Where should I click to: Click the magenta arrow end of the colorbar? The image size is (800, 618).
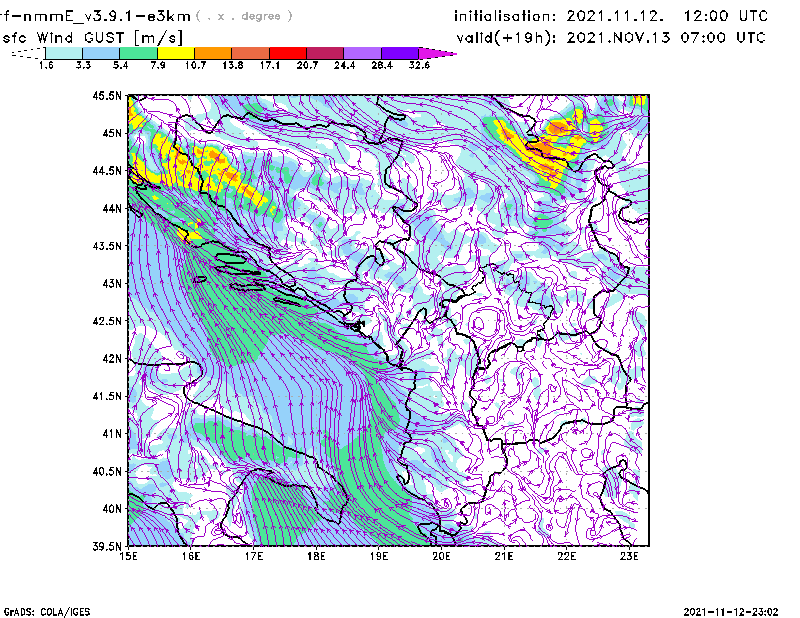[437, 53]
